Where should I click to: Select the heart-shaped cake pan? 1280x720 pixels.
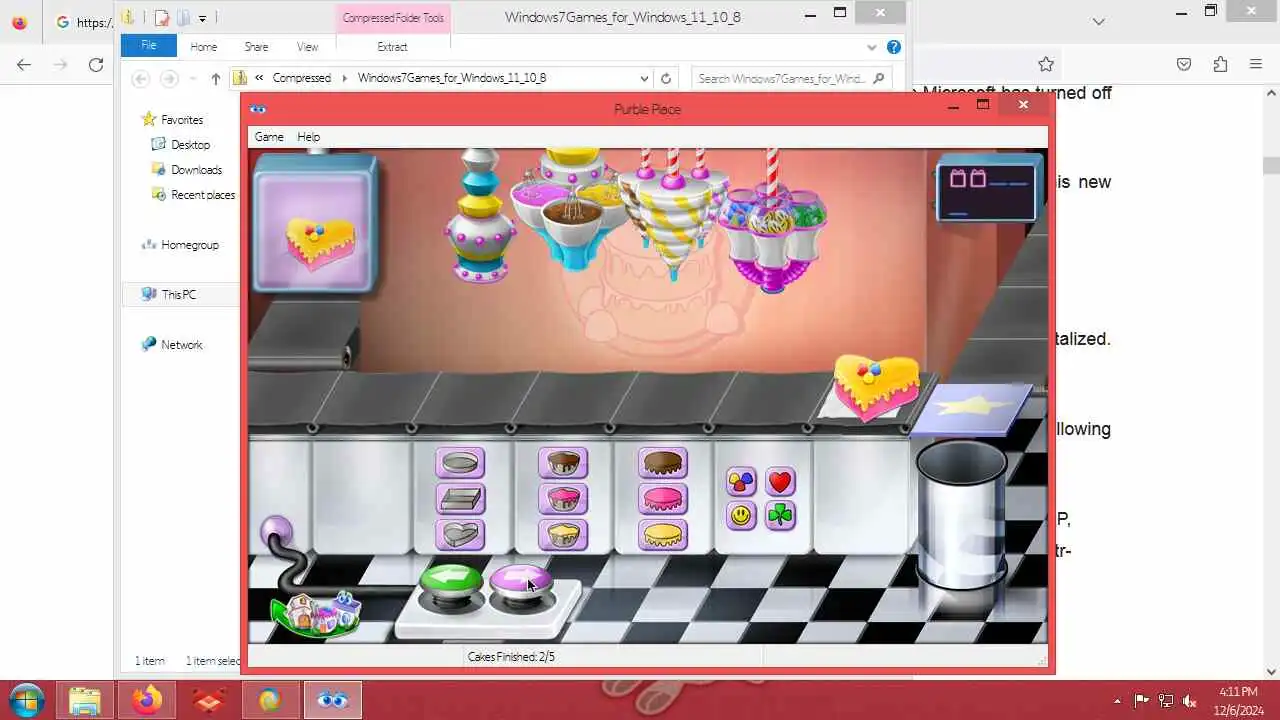tap(460, 535)
